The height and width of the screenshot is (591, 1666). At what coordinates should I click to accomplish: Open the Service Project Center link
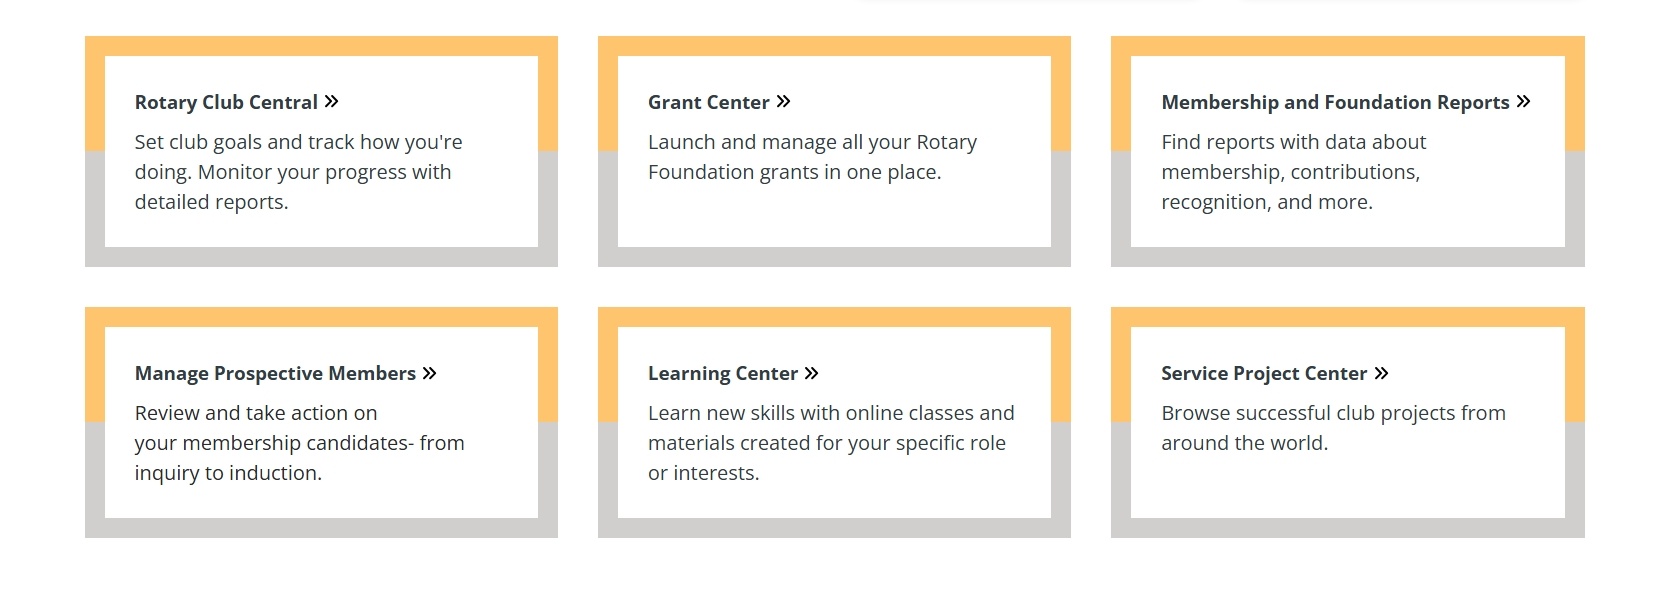tap(1263, 373)
